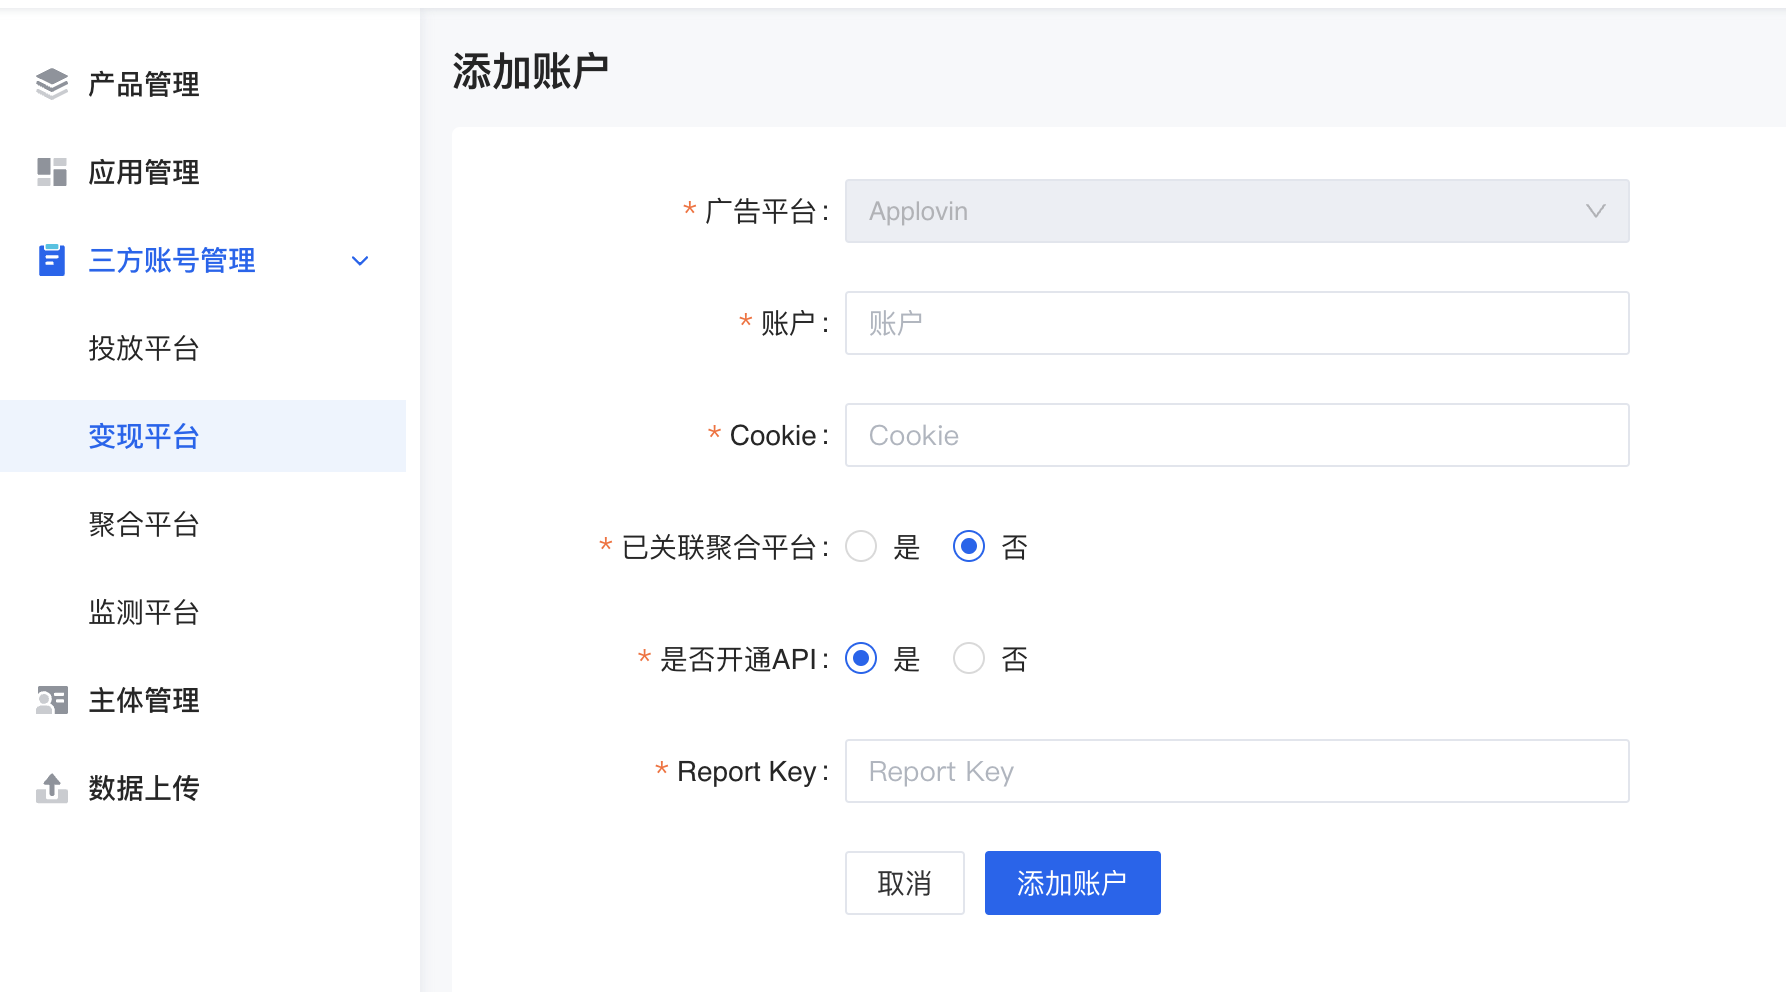The width and height of the screenshot is (1786, 992).
Task: Select 否 for 是否开通API
Action: (x=968, y=658)
